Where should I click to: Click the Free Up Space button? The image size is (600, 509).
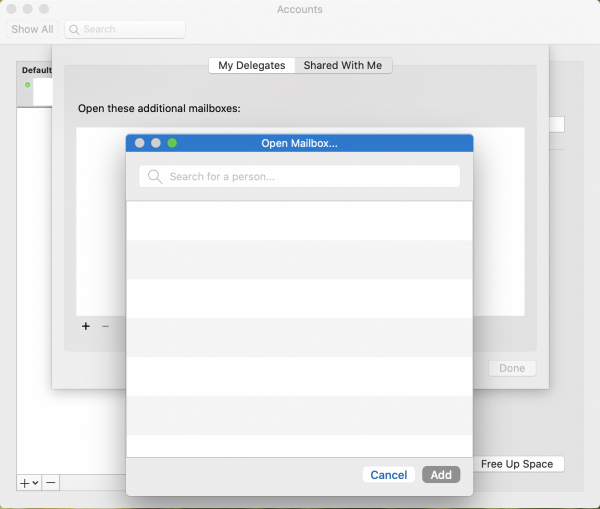(519, 464)
